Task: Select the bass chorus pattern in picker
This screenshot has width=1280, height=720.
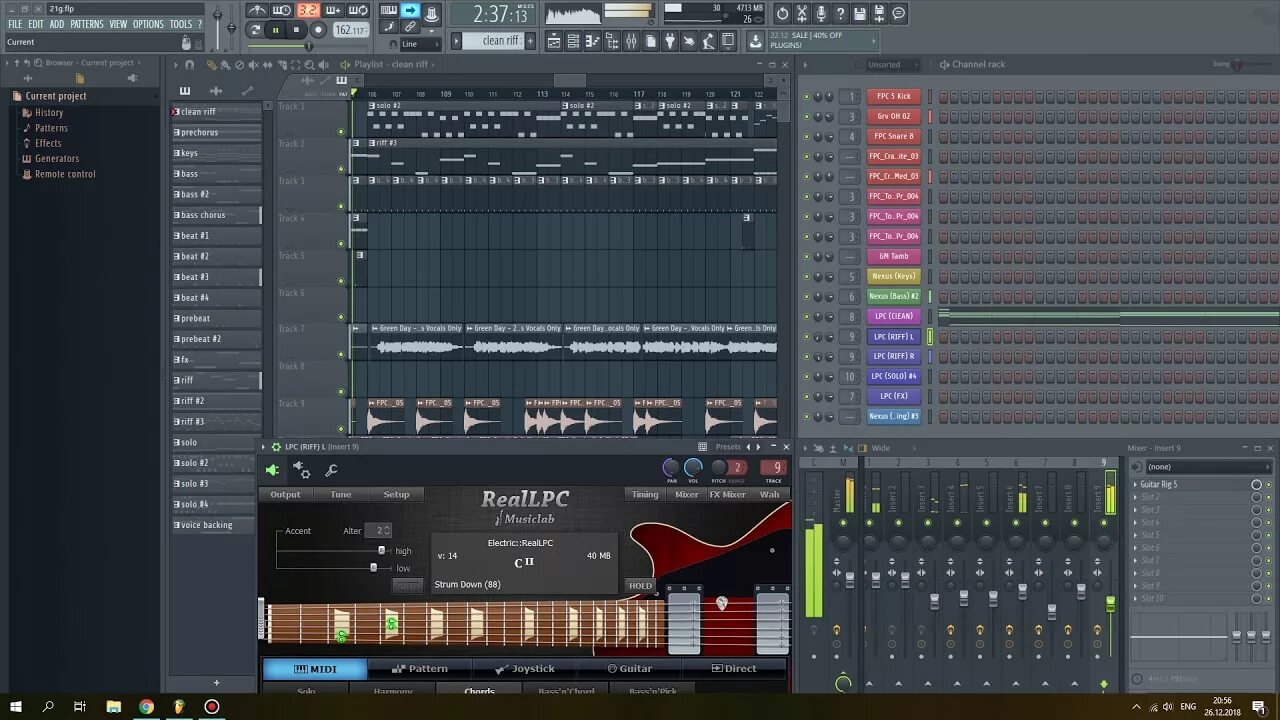Action: click(x=216, y=215)
